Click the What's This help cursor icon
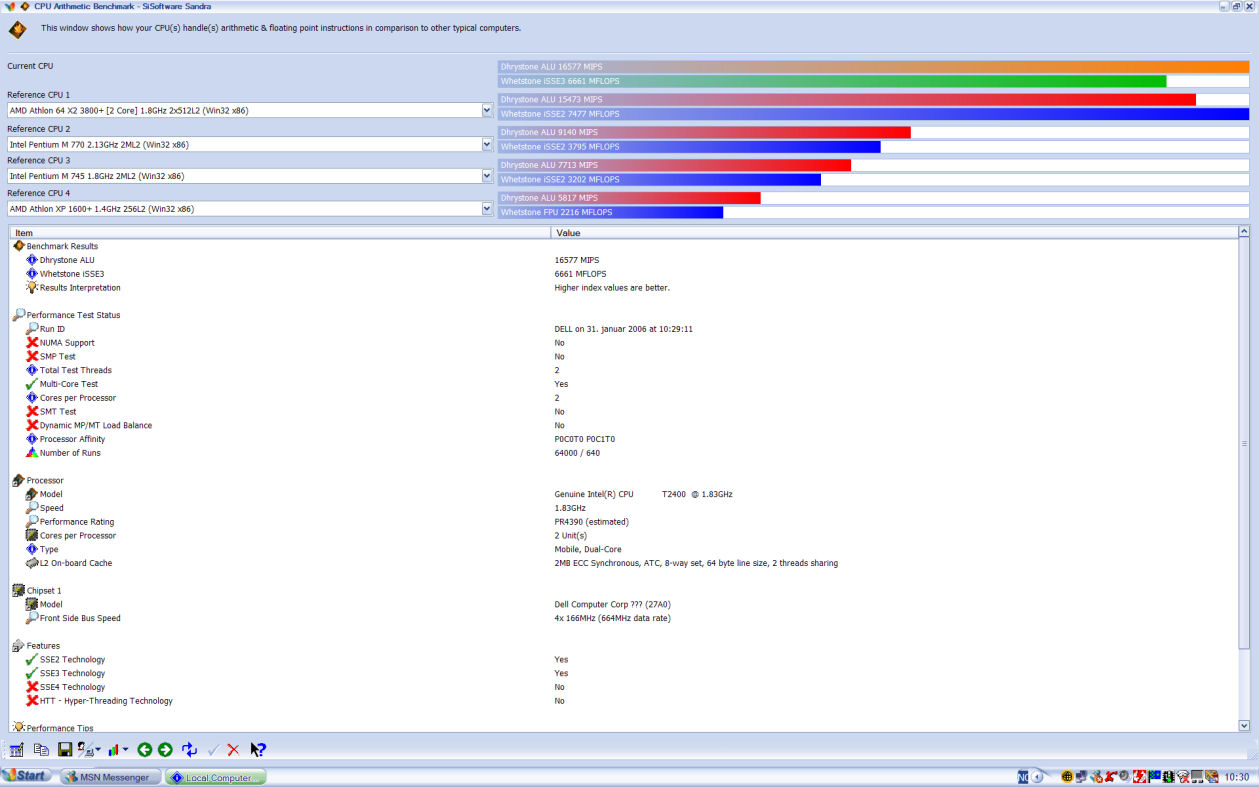 tap(258, 749)
